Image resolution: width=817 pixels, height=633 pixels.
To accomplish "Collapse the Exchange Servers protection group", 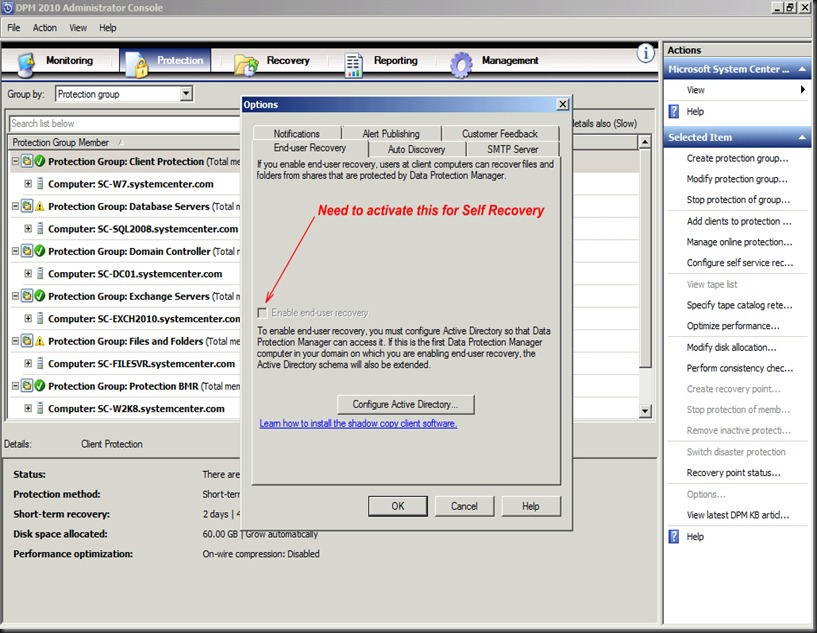I will point(16,296).
